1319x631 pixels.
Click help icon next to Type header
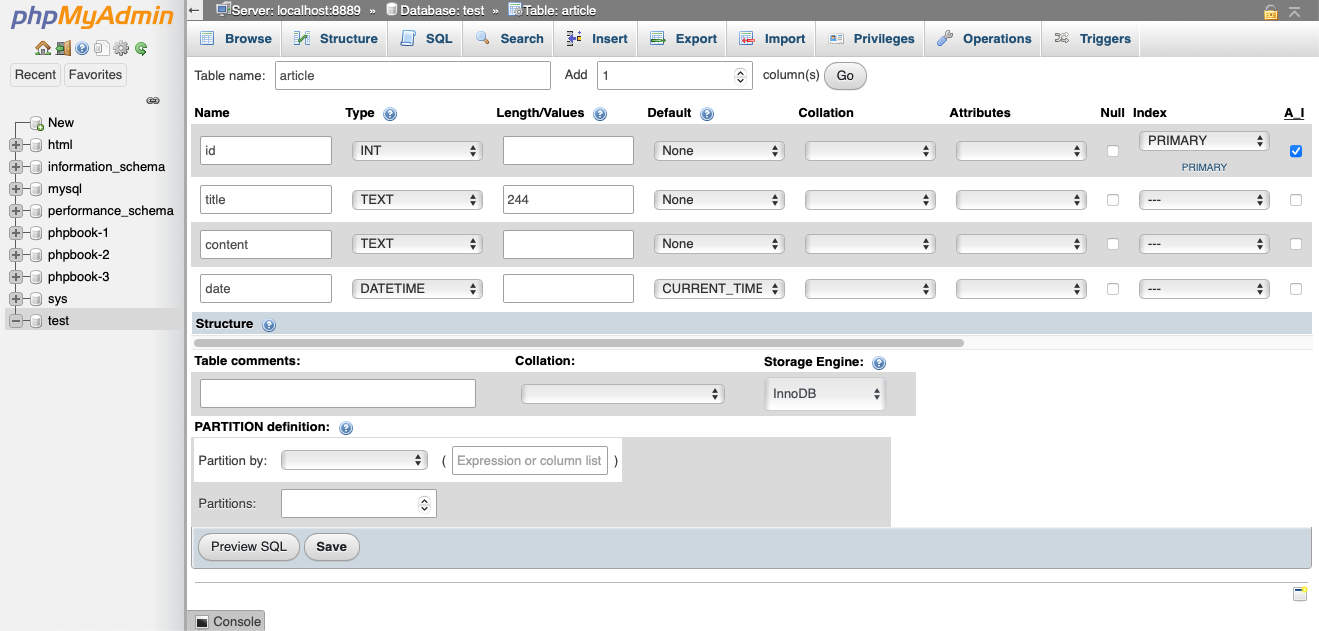[x=390, y=114]
